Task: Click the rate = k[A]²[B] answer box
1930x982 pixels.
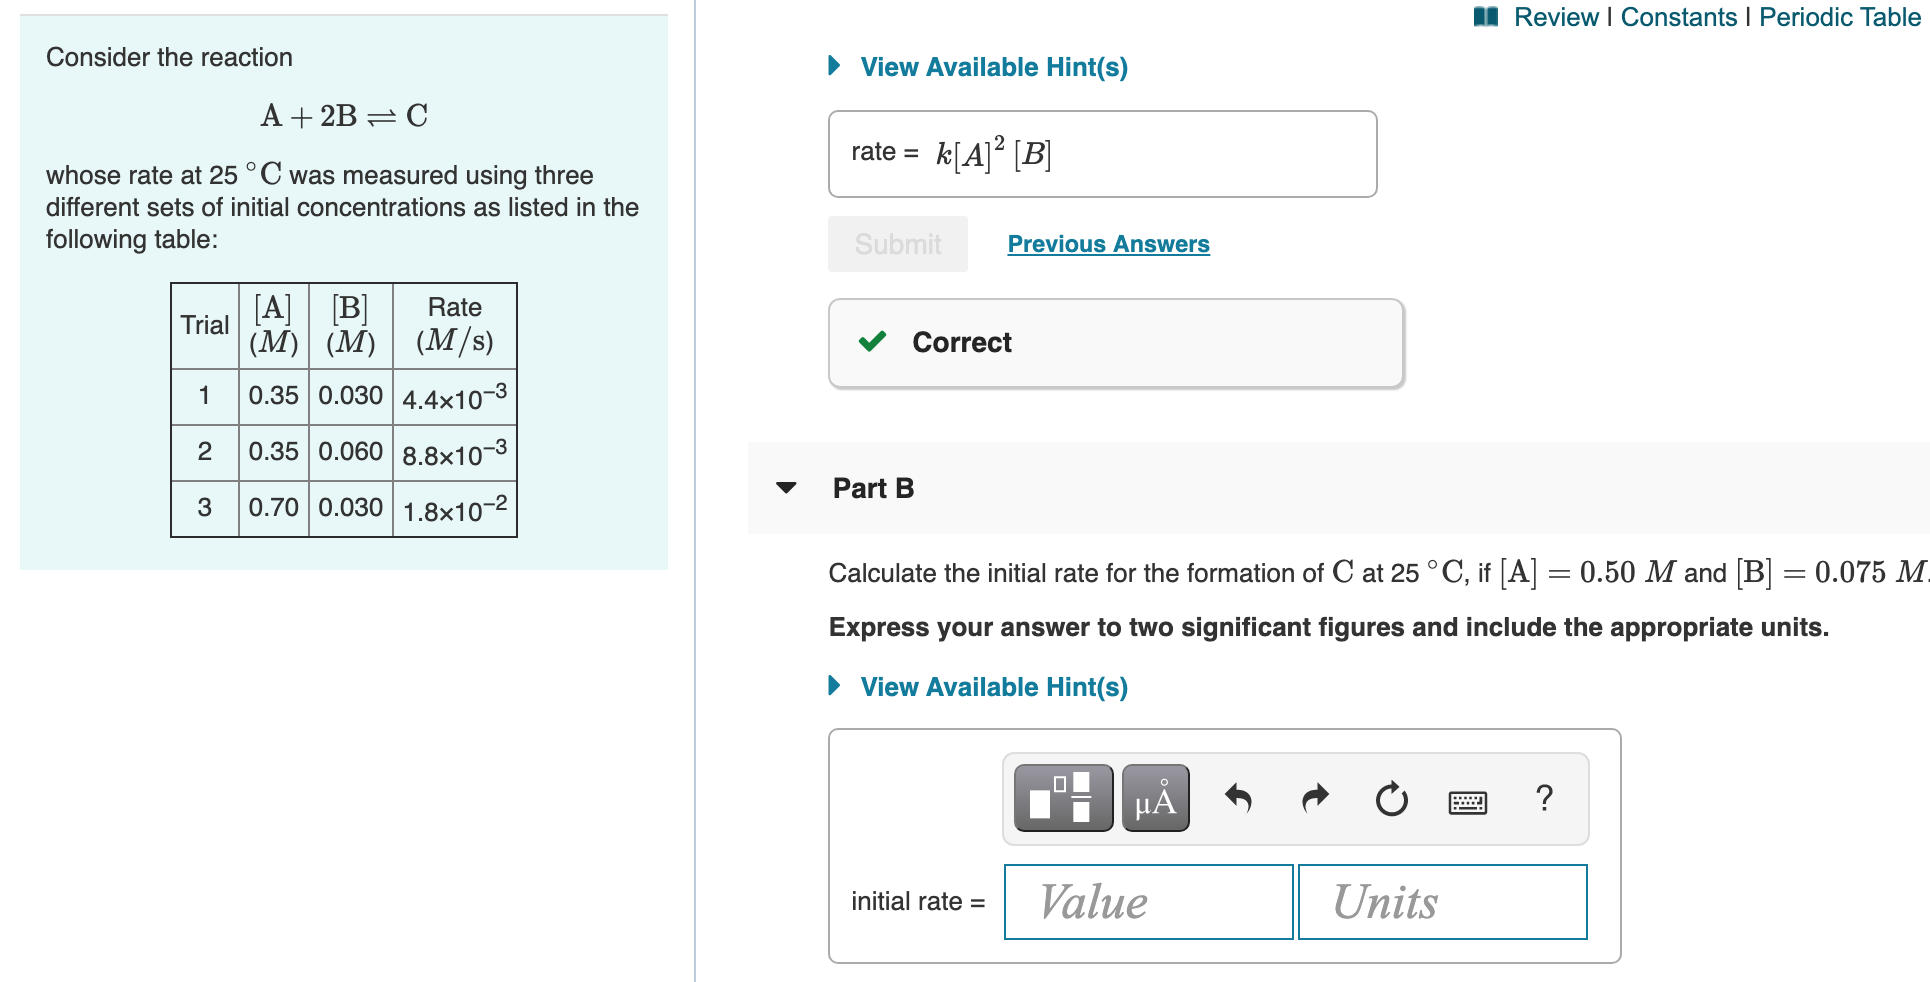Action: click(x=1100, y=153)
